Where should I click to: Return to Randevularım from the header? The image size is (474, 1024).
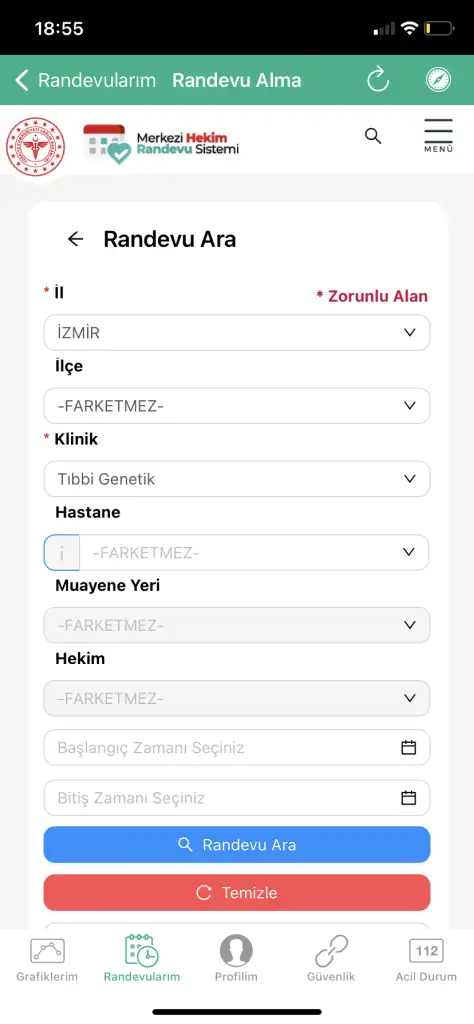tap(86, 80)
